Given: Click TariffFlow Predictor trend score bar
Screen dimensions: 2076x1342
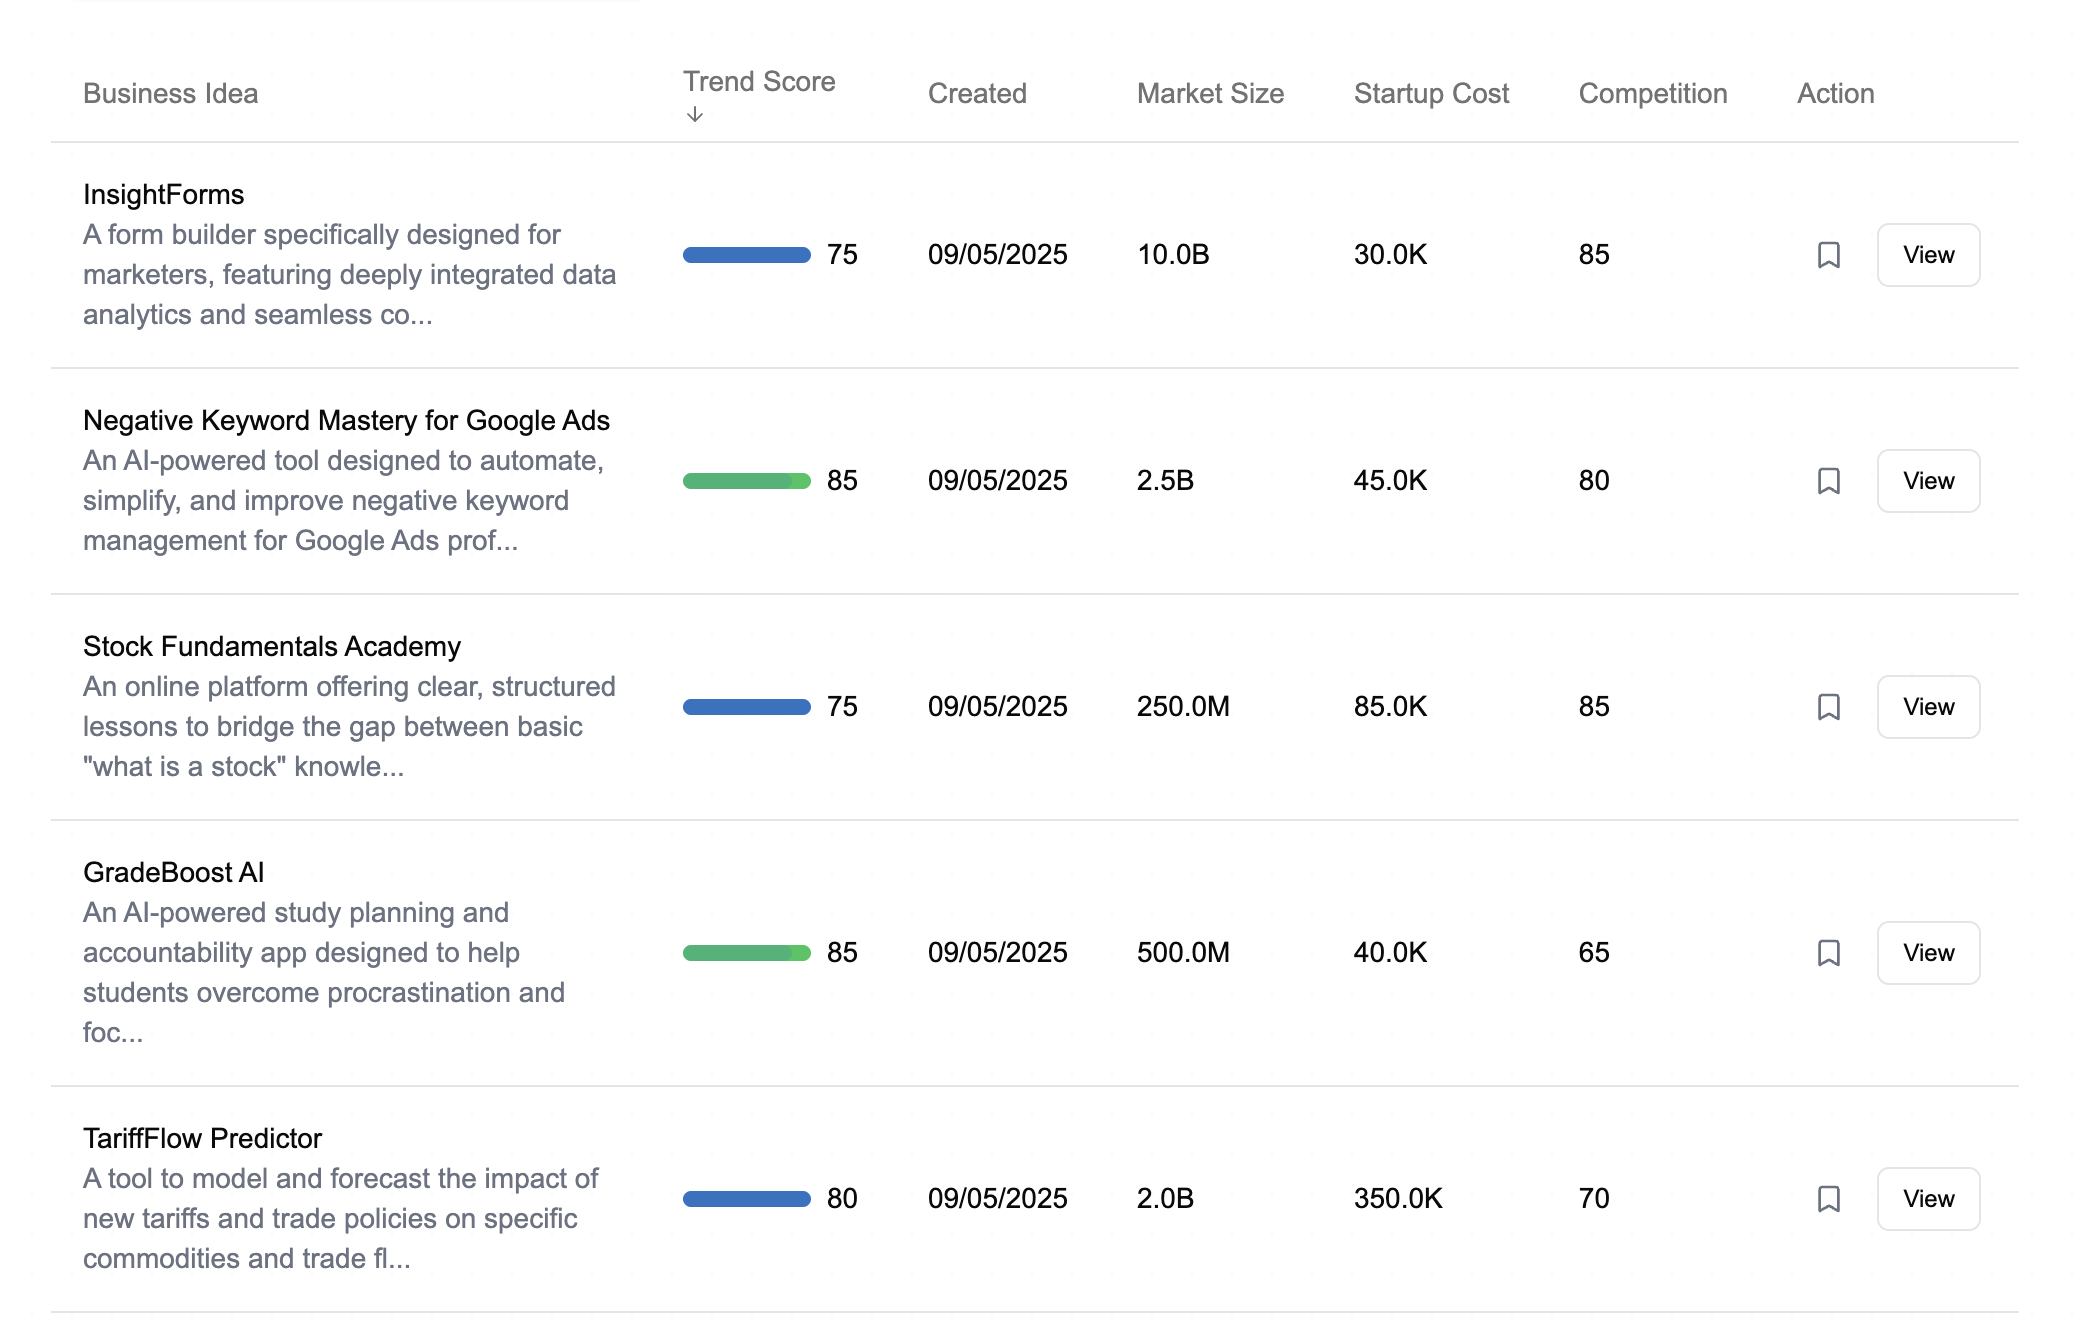Looking at the screenshot, I should click(746, 1199).
